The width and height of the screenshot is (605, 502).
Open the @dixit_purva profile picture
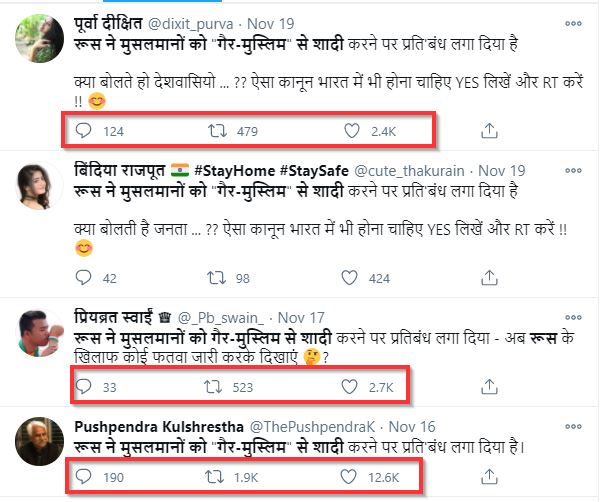pyautogui.click(x=39, y=38)
